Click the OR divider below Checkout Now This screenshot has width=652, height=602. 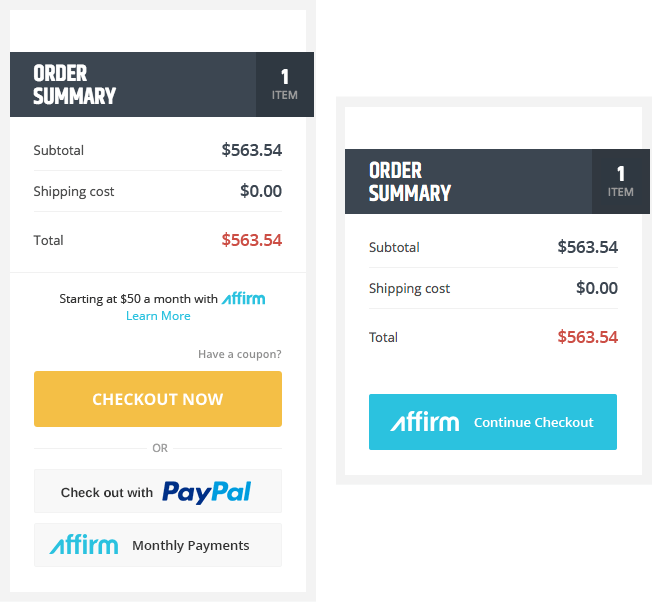160,448
